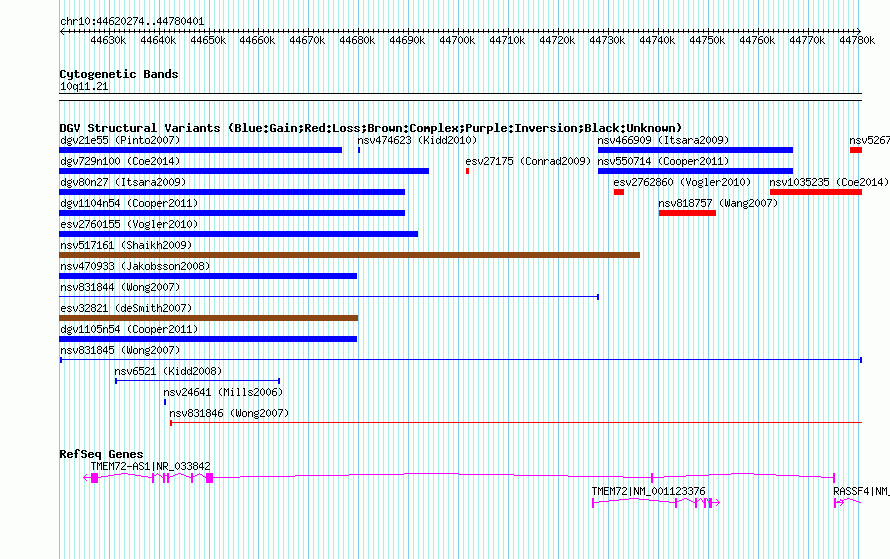
Task: Click the TMEM72 gene model glyph
Action: point(656,503)
